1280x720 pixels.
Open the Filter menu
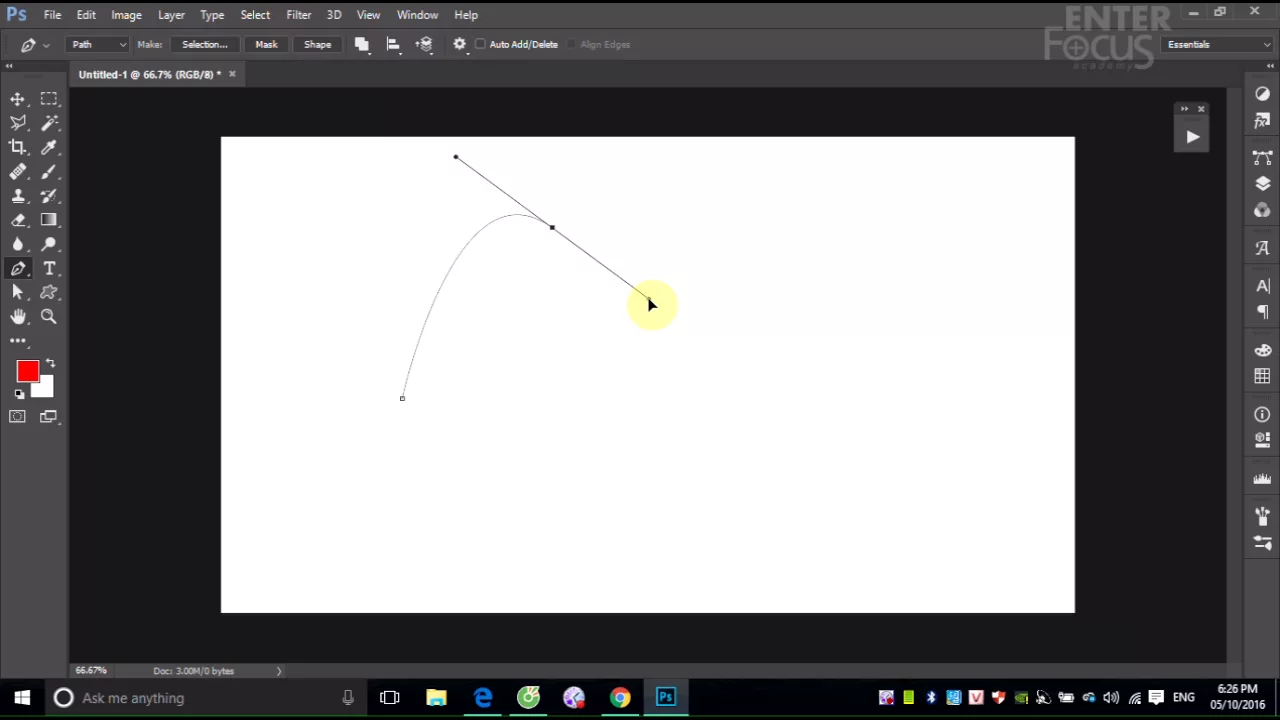(x=298, y=15)
